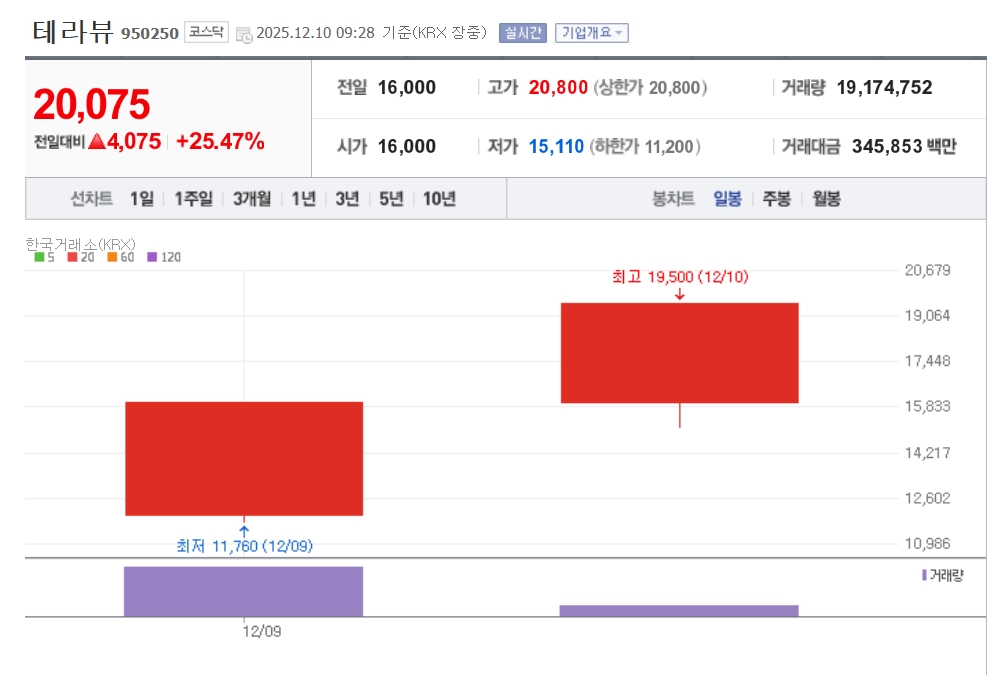Click the 저가 value 15,110
This screenshot has height=675, width=987.
click(x=556, y=147)
